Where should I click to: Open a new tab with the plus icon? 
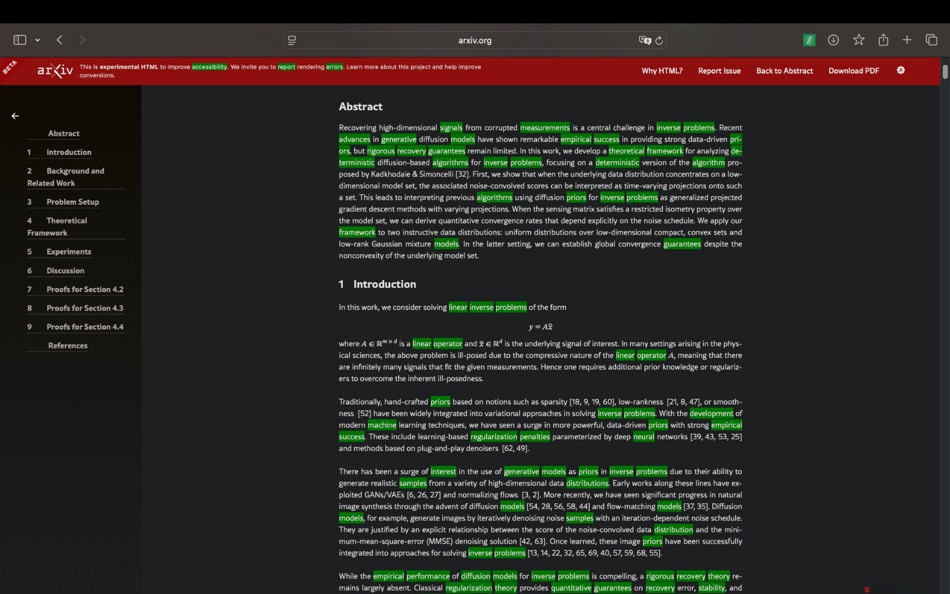(907, 40)
